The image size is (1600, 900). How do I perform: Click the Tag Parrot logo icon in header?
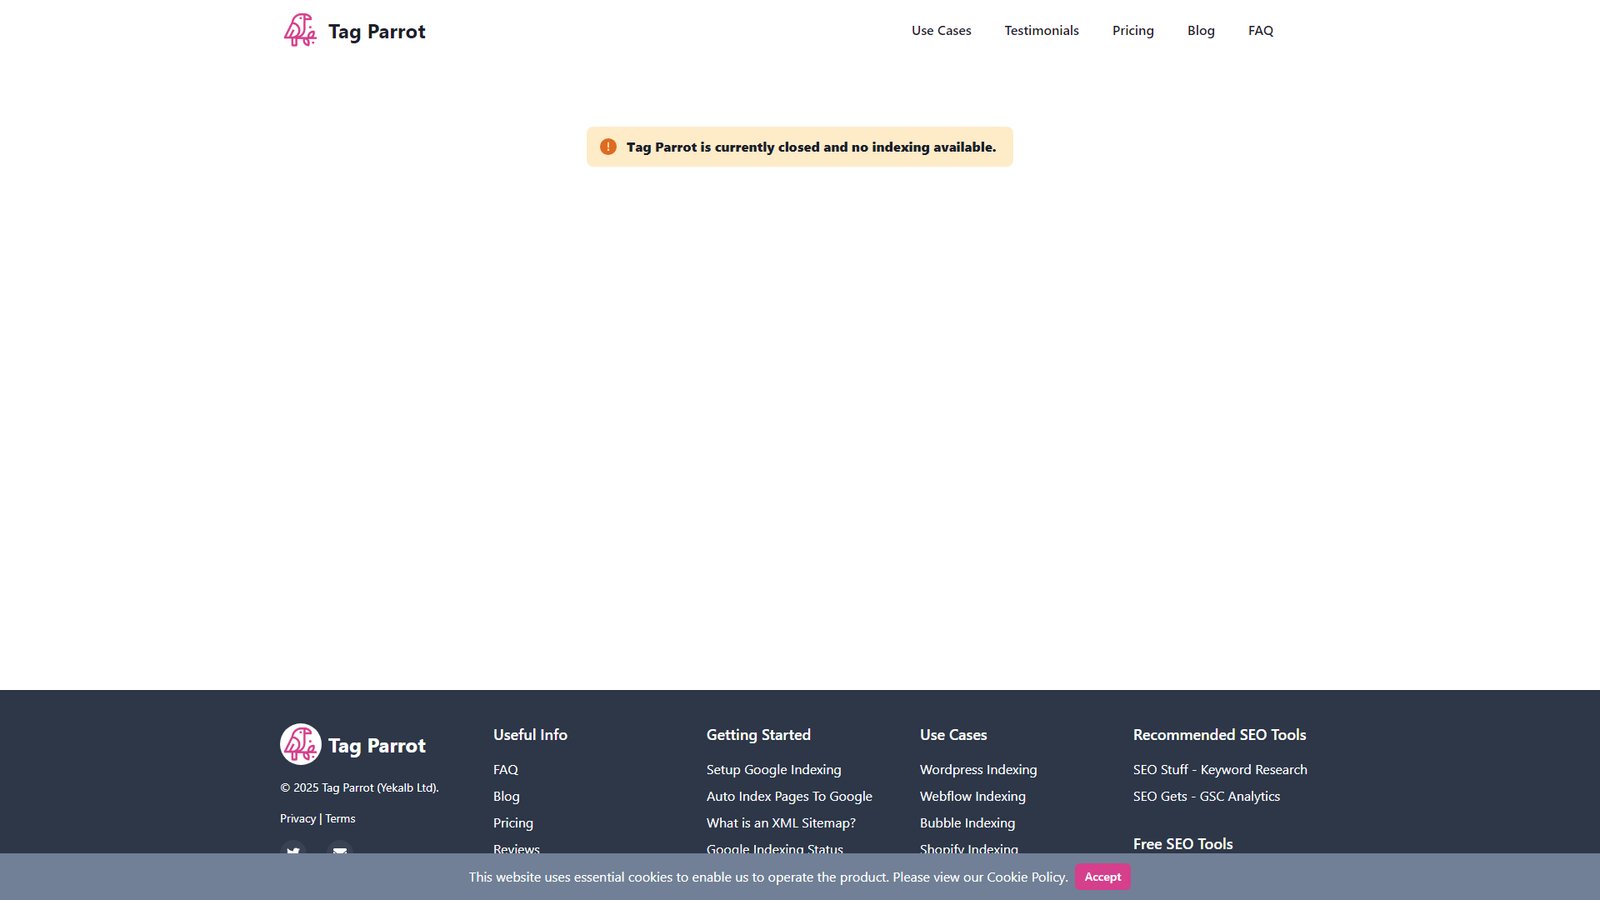(300, 30)
